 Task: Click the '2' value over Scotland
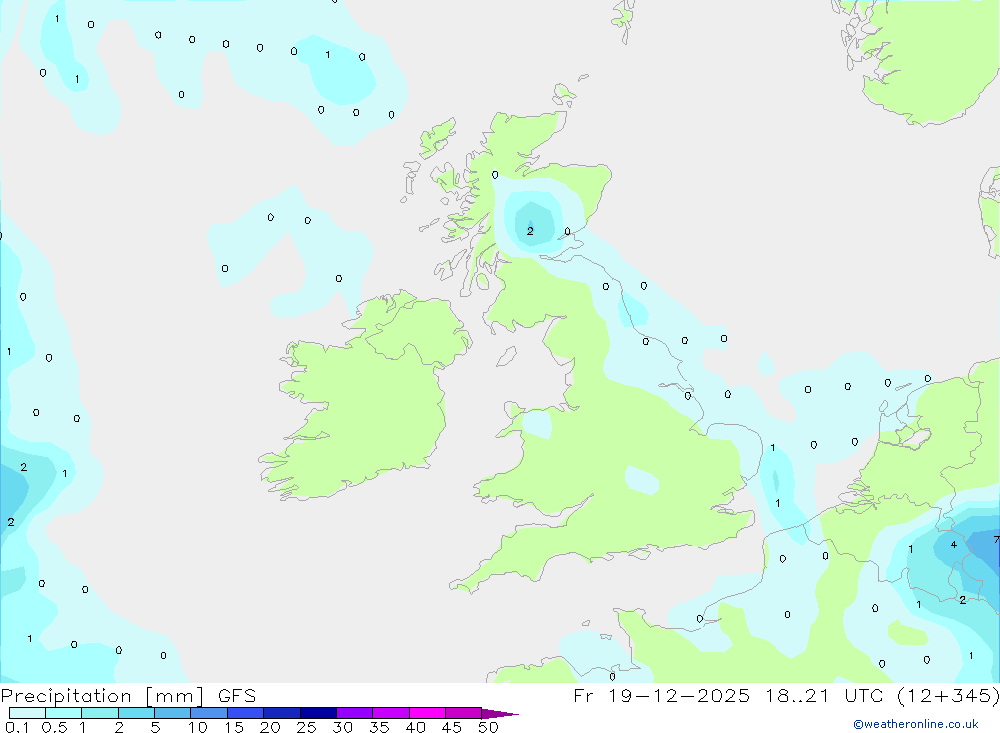[530, 231]
